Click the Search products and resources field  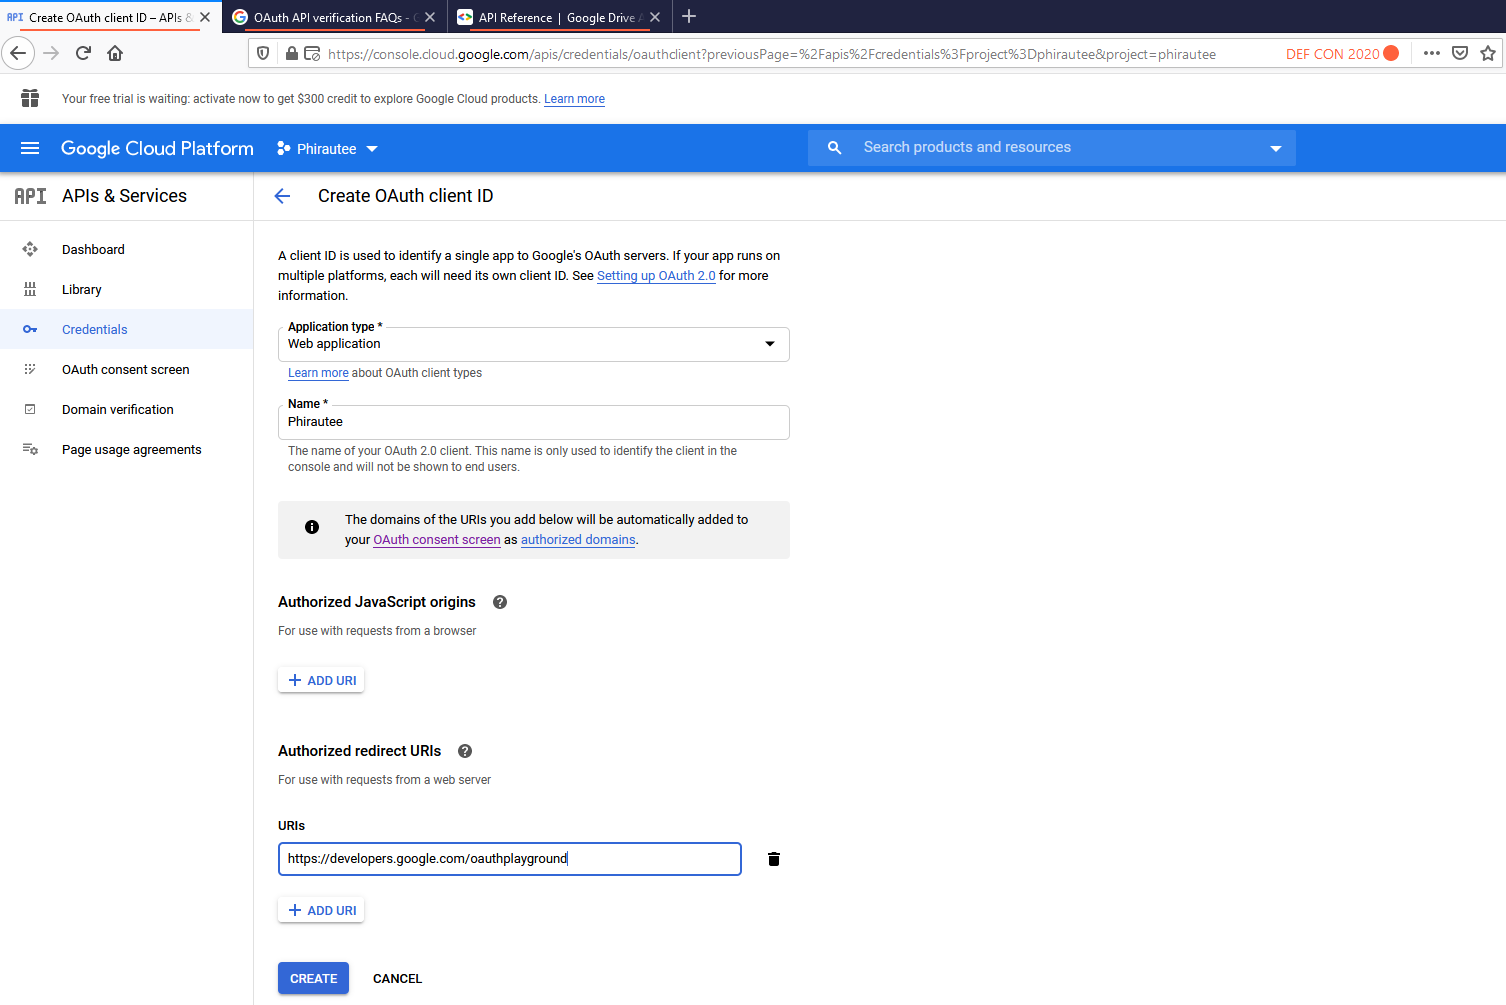(1052, 148)
